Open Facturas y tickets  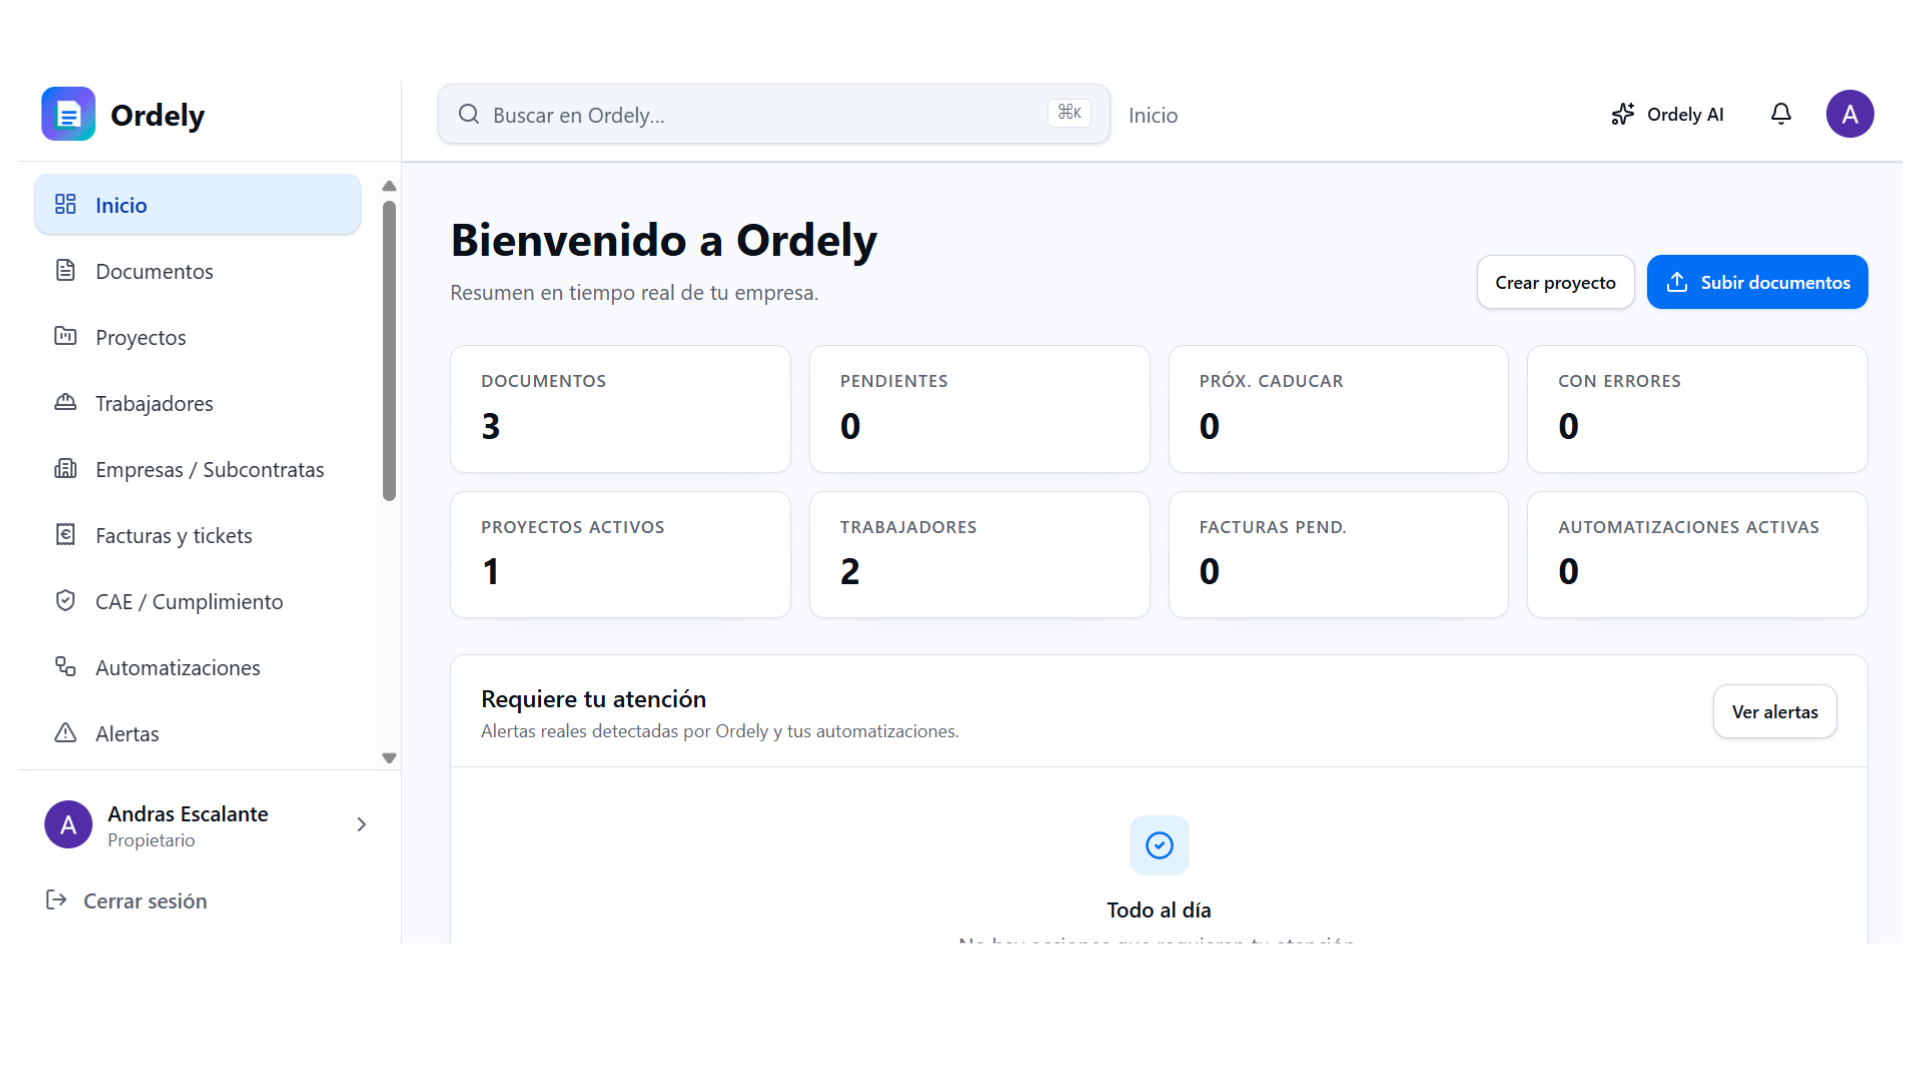point(198,534)
